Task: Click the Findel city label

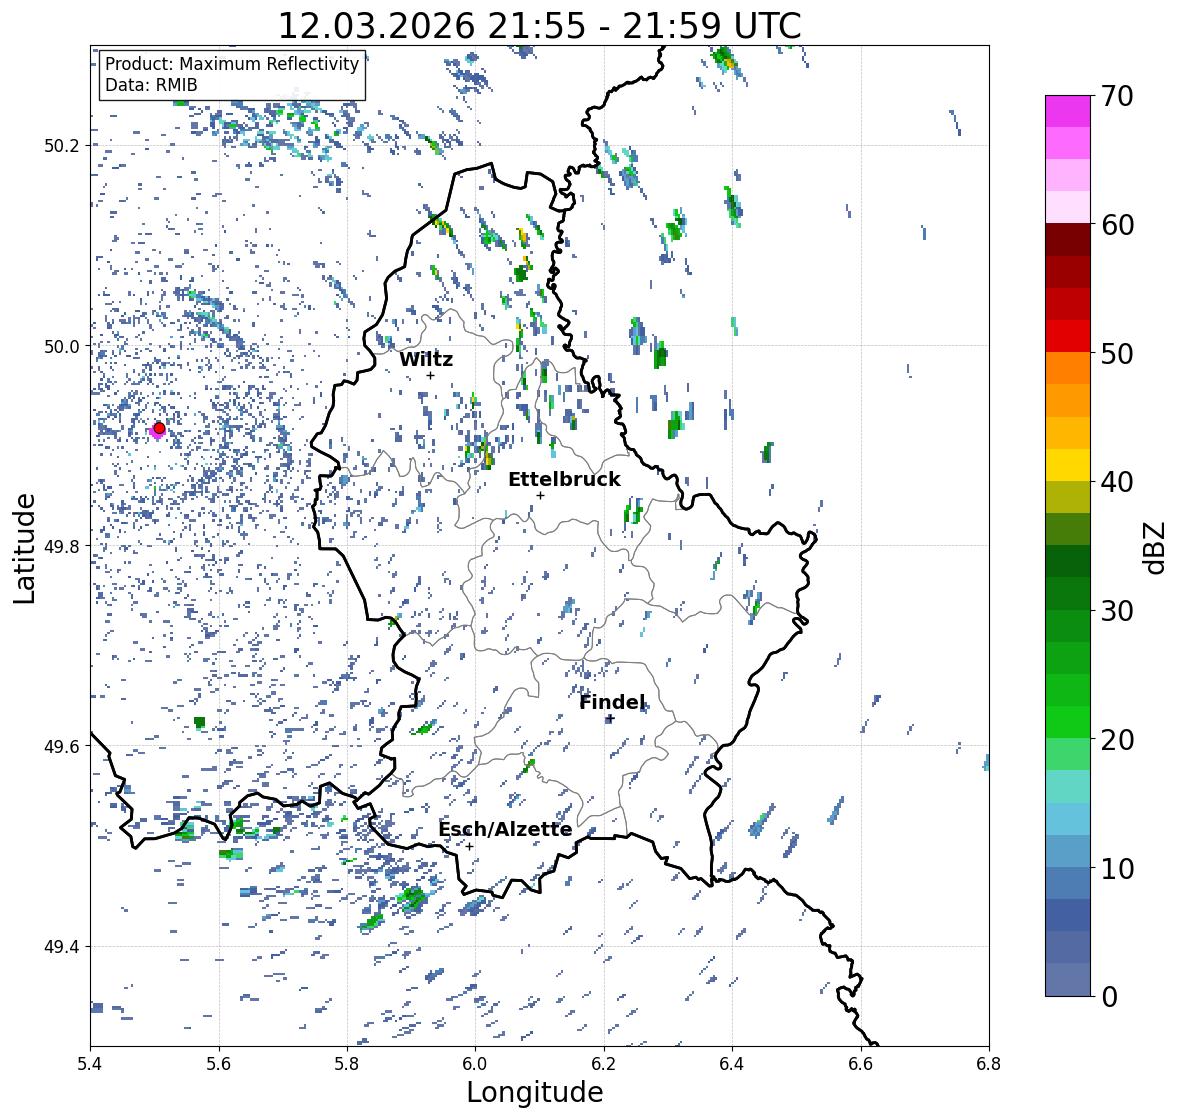Action: pyautogui.click(x=612, y=702)
